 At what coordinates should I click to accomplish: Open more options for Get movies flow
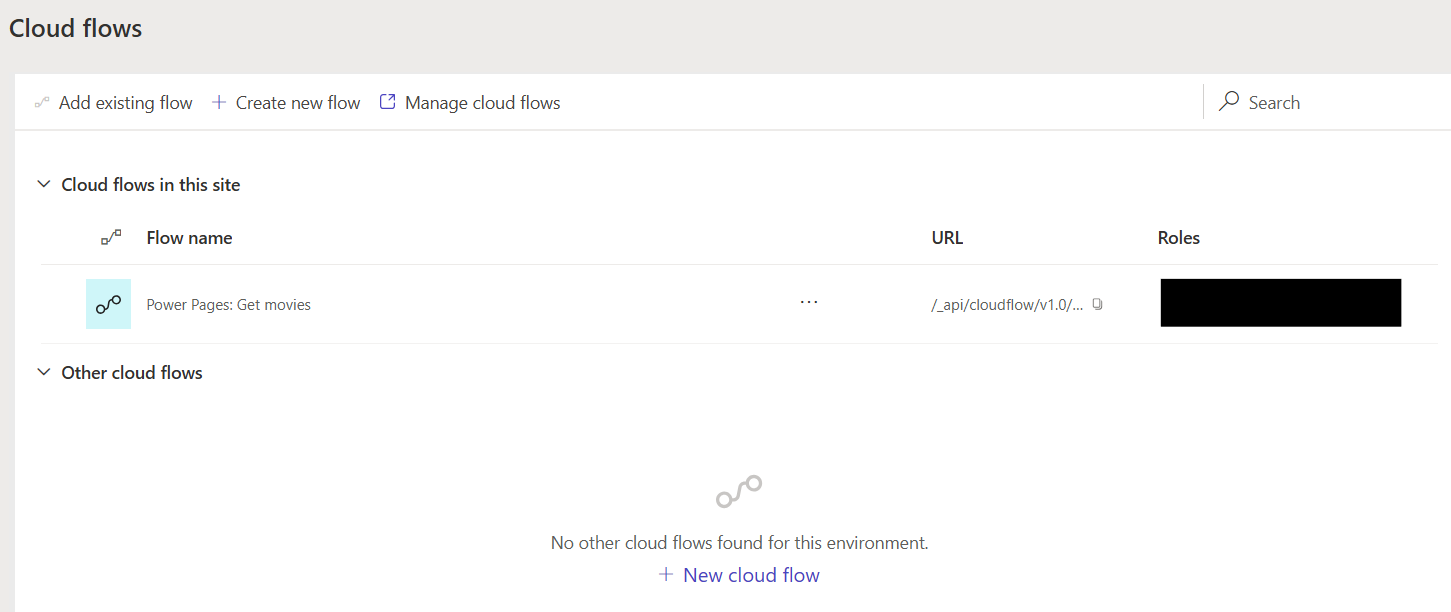809,303
